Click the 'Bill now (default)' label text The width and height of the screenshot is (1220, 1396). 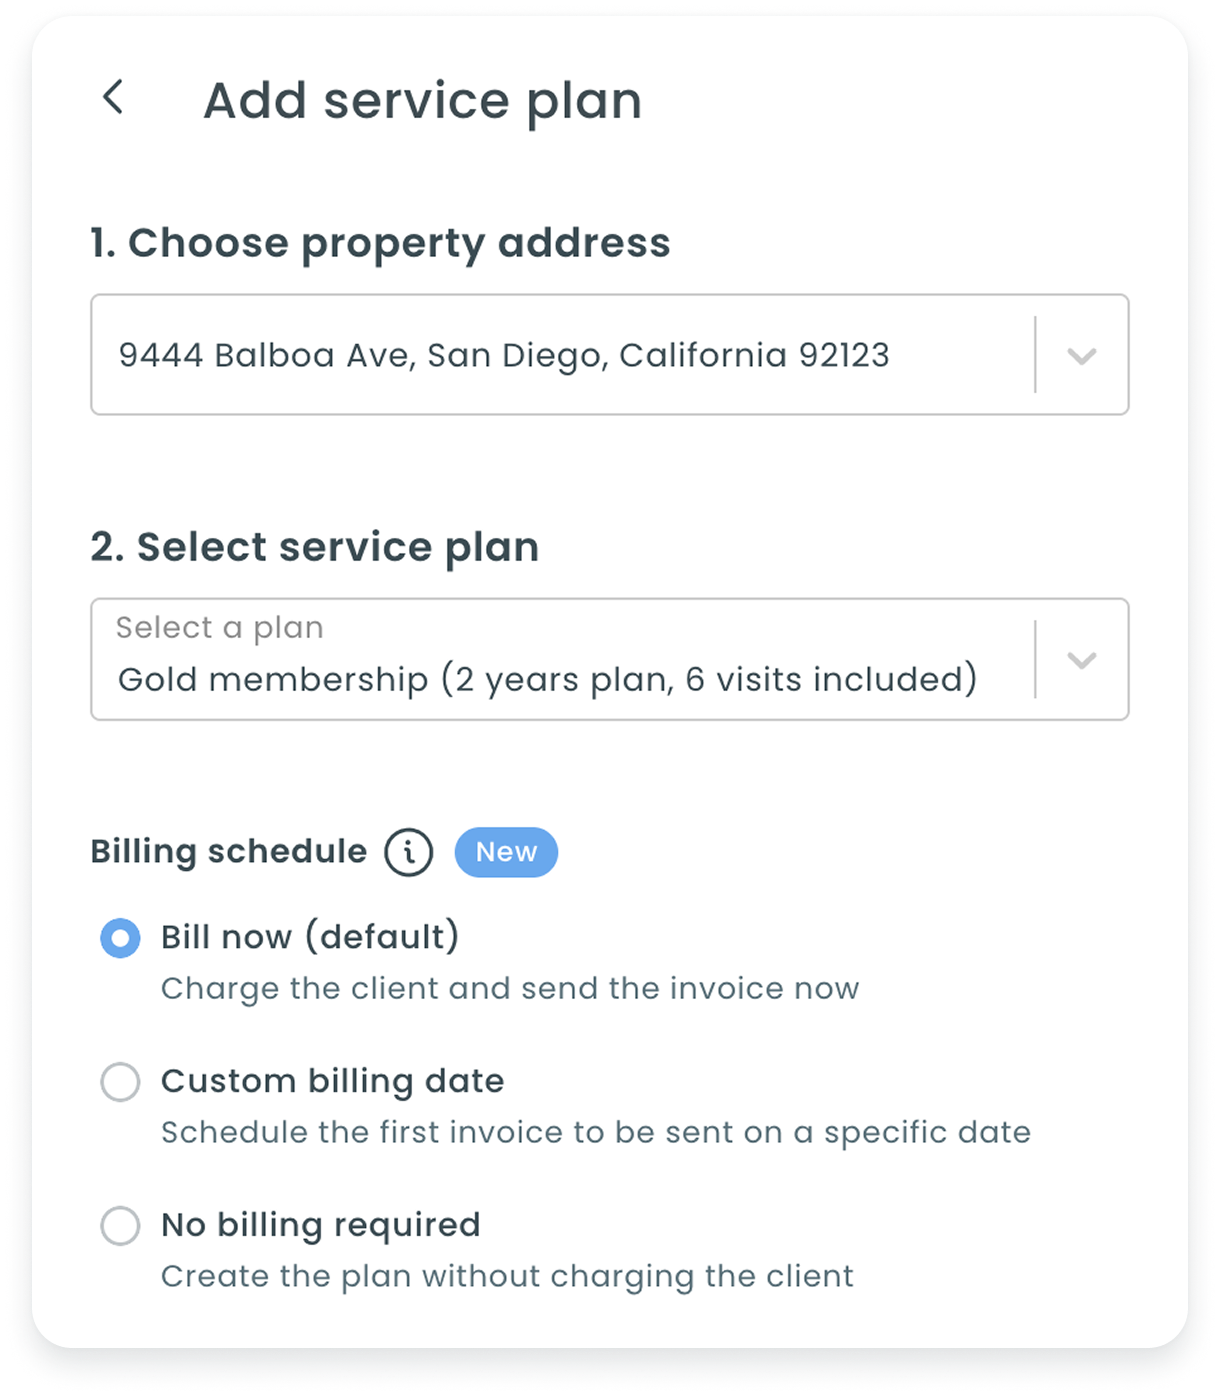[310, 938]
